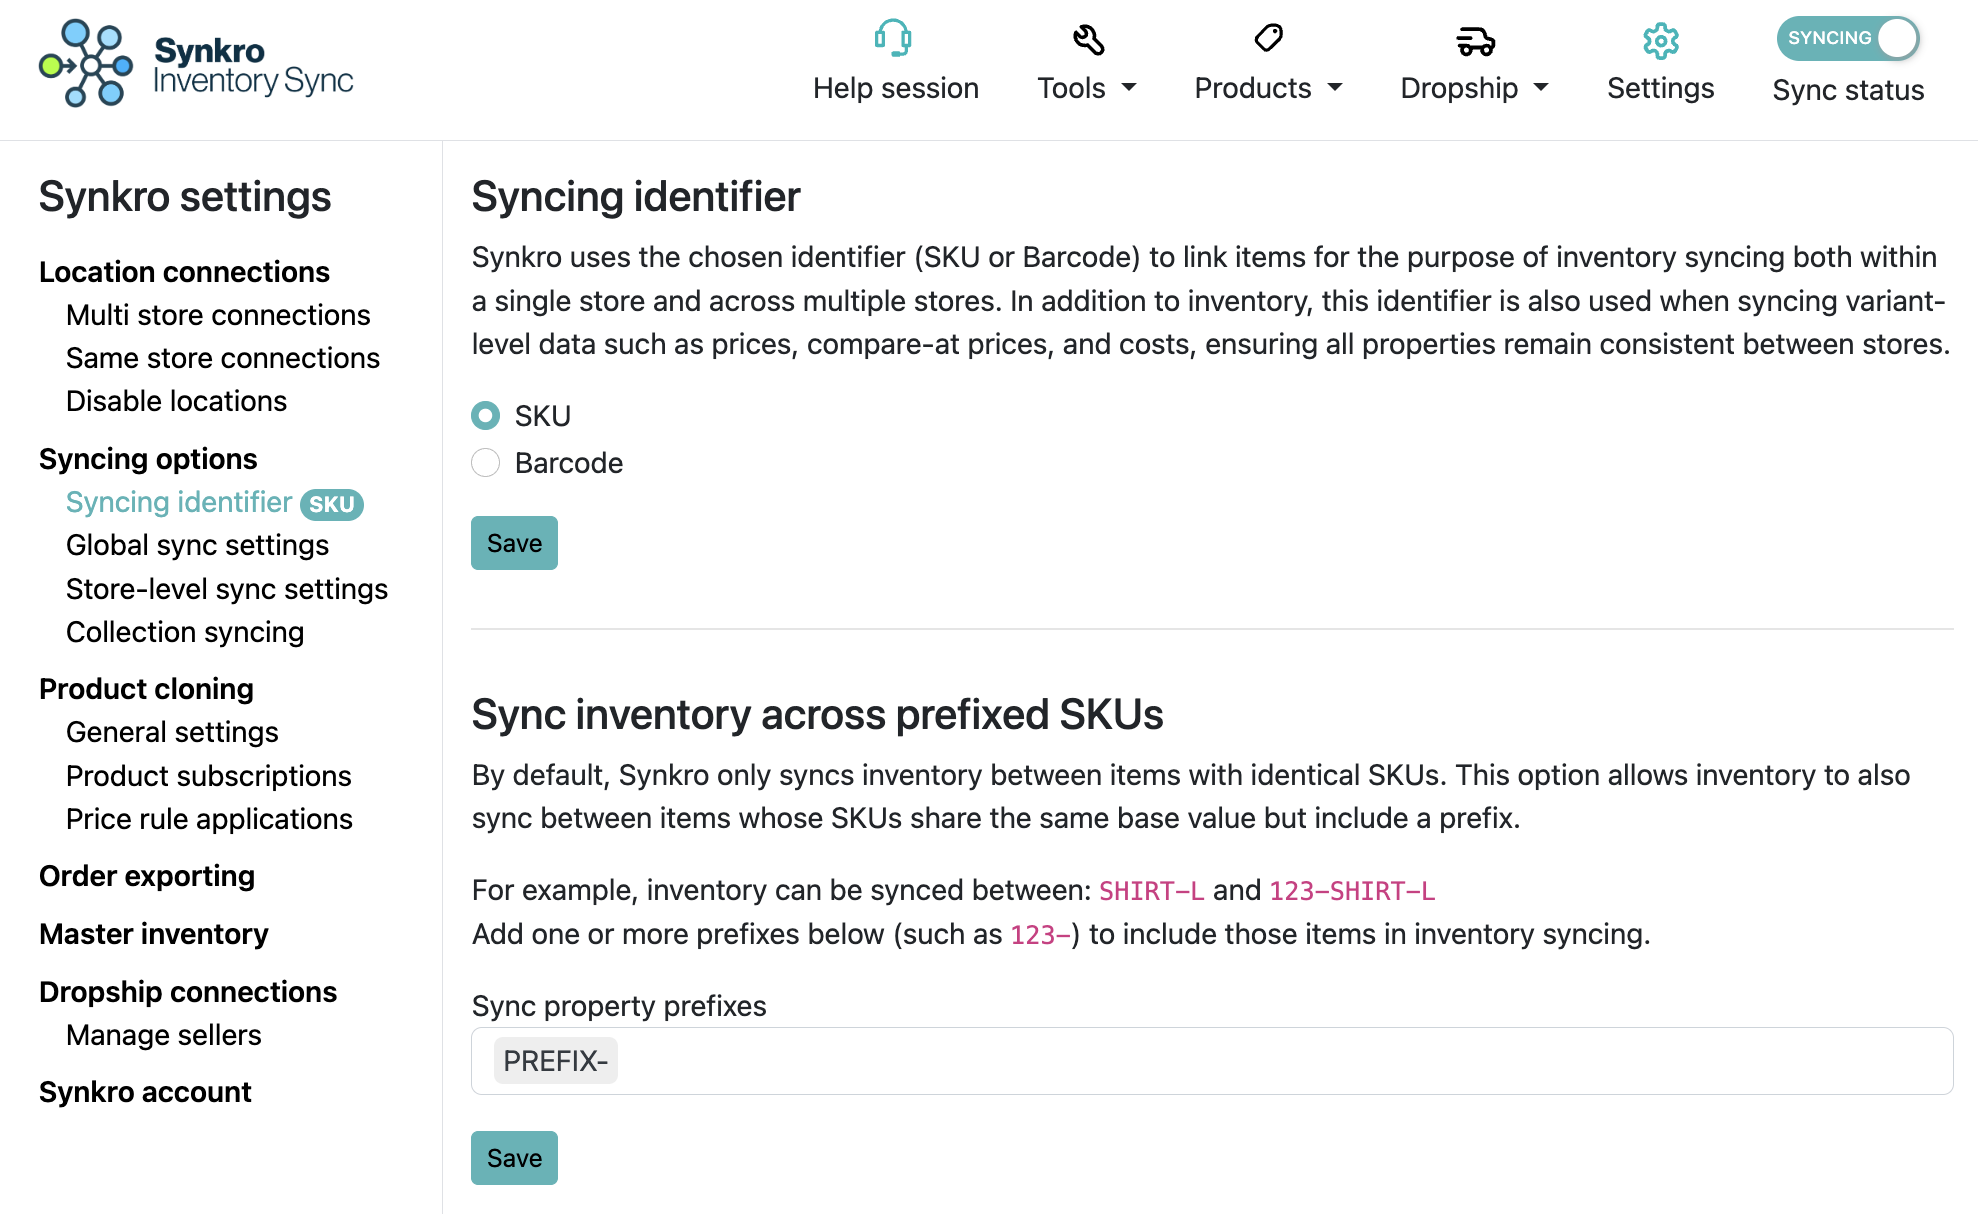
Task: Open Global sync settings in sidebar
Action: tap(197, 545)
